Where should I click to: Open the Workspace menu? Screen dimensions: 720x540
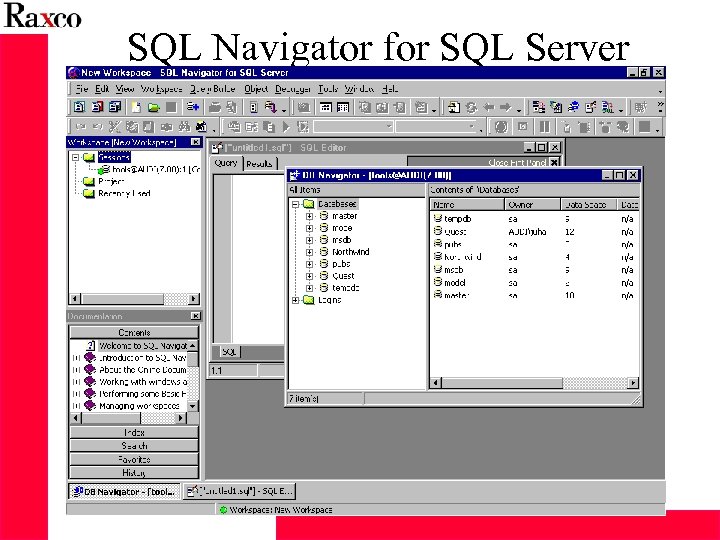(x=161, y=89)
